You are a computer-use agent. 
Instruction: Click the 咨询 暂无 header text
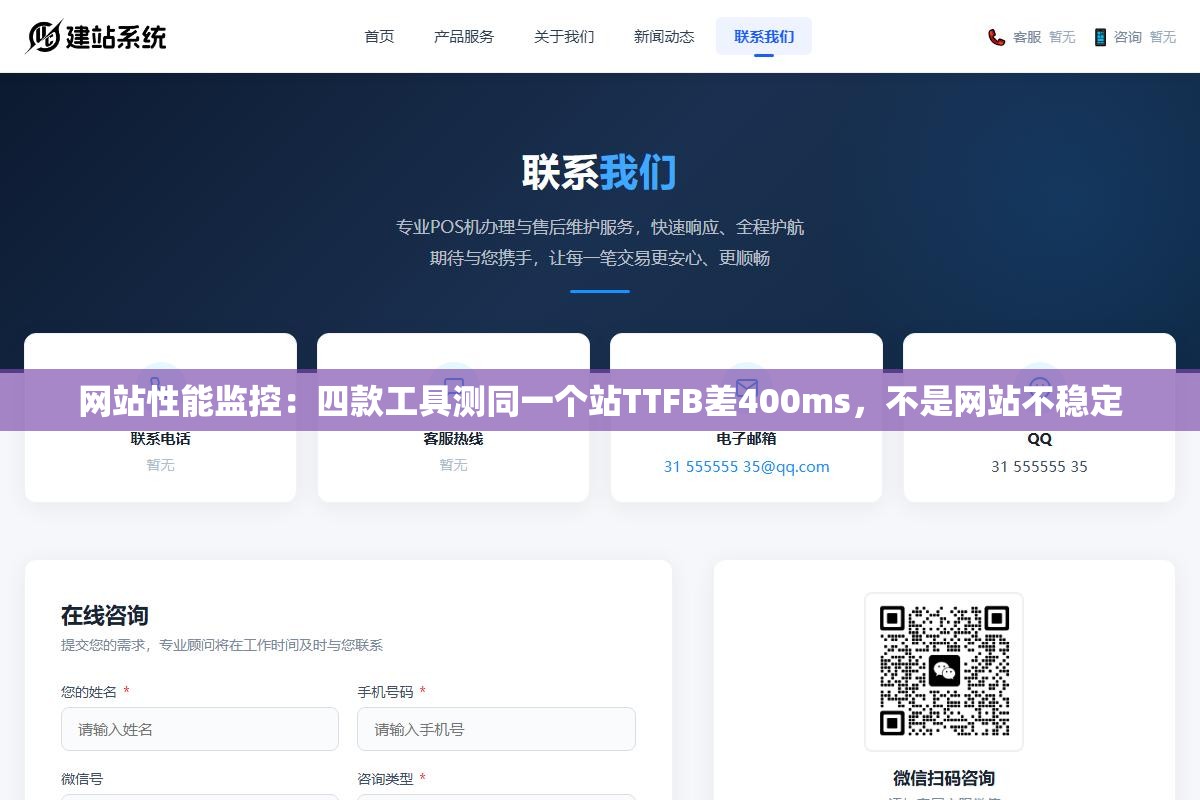(x=1145, y=37)
